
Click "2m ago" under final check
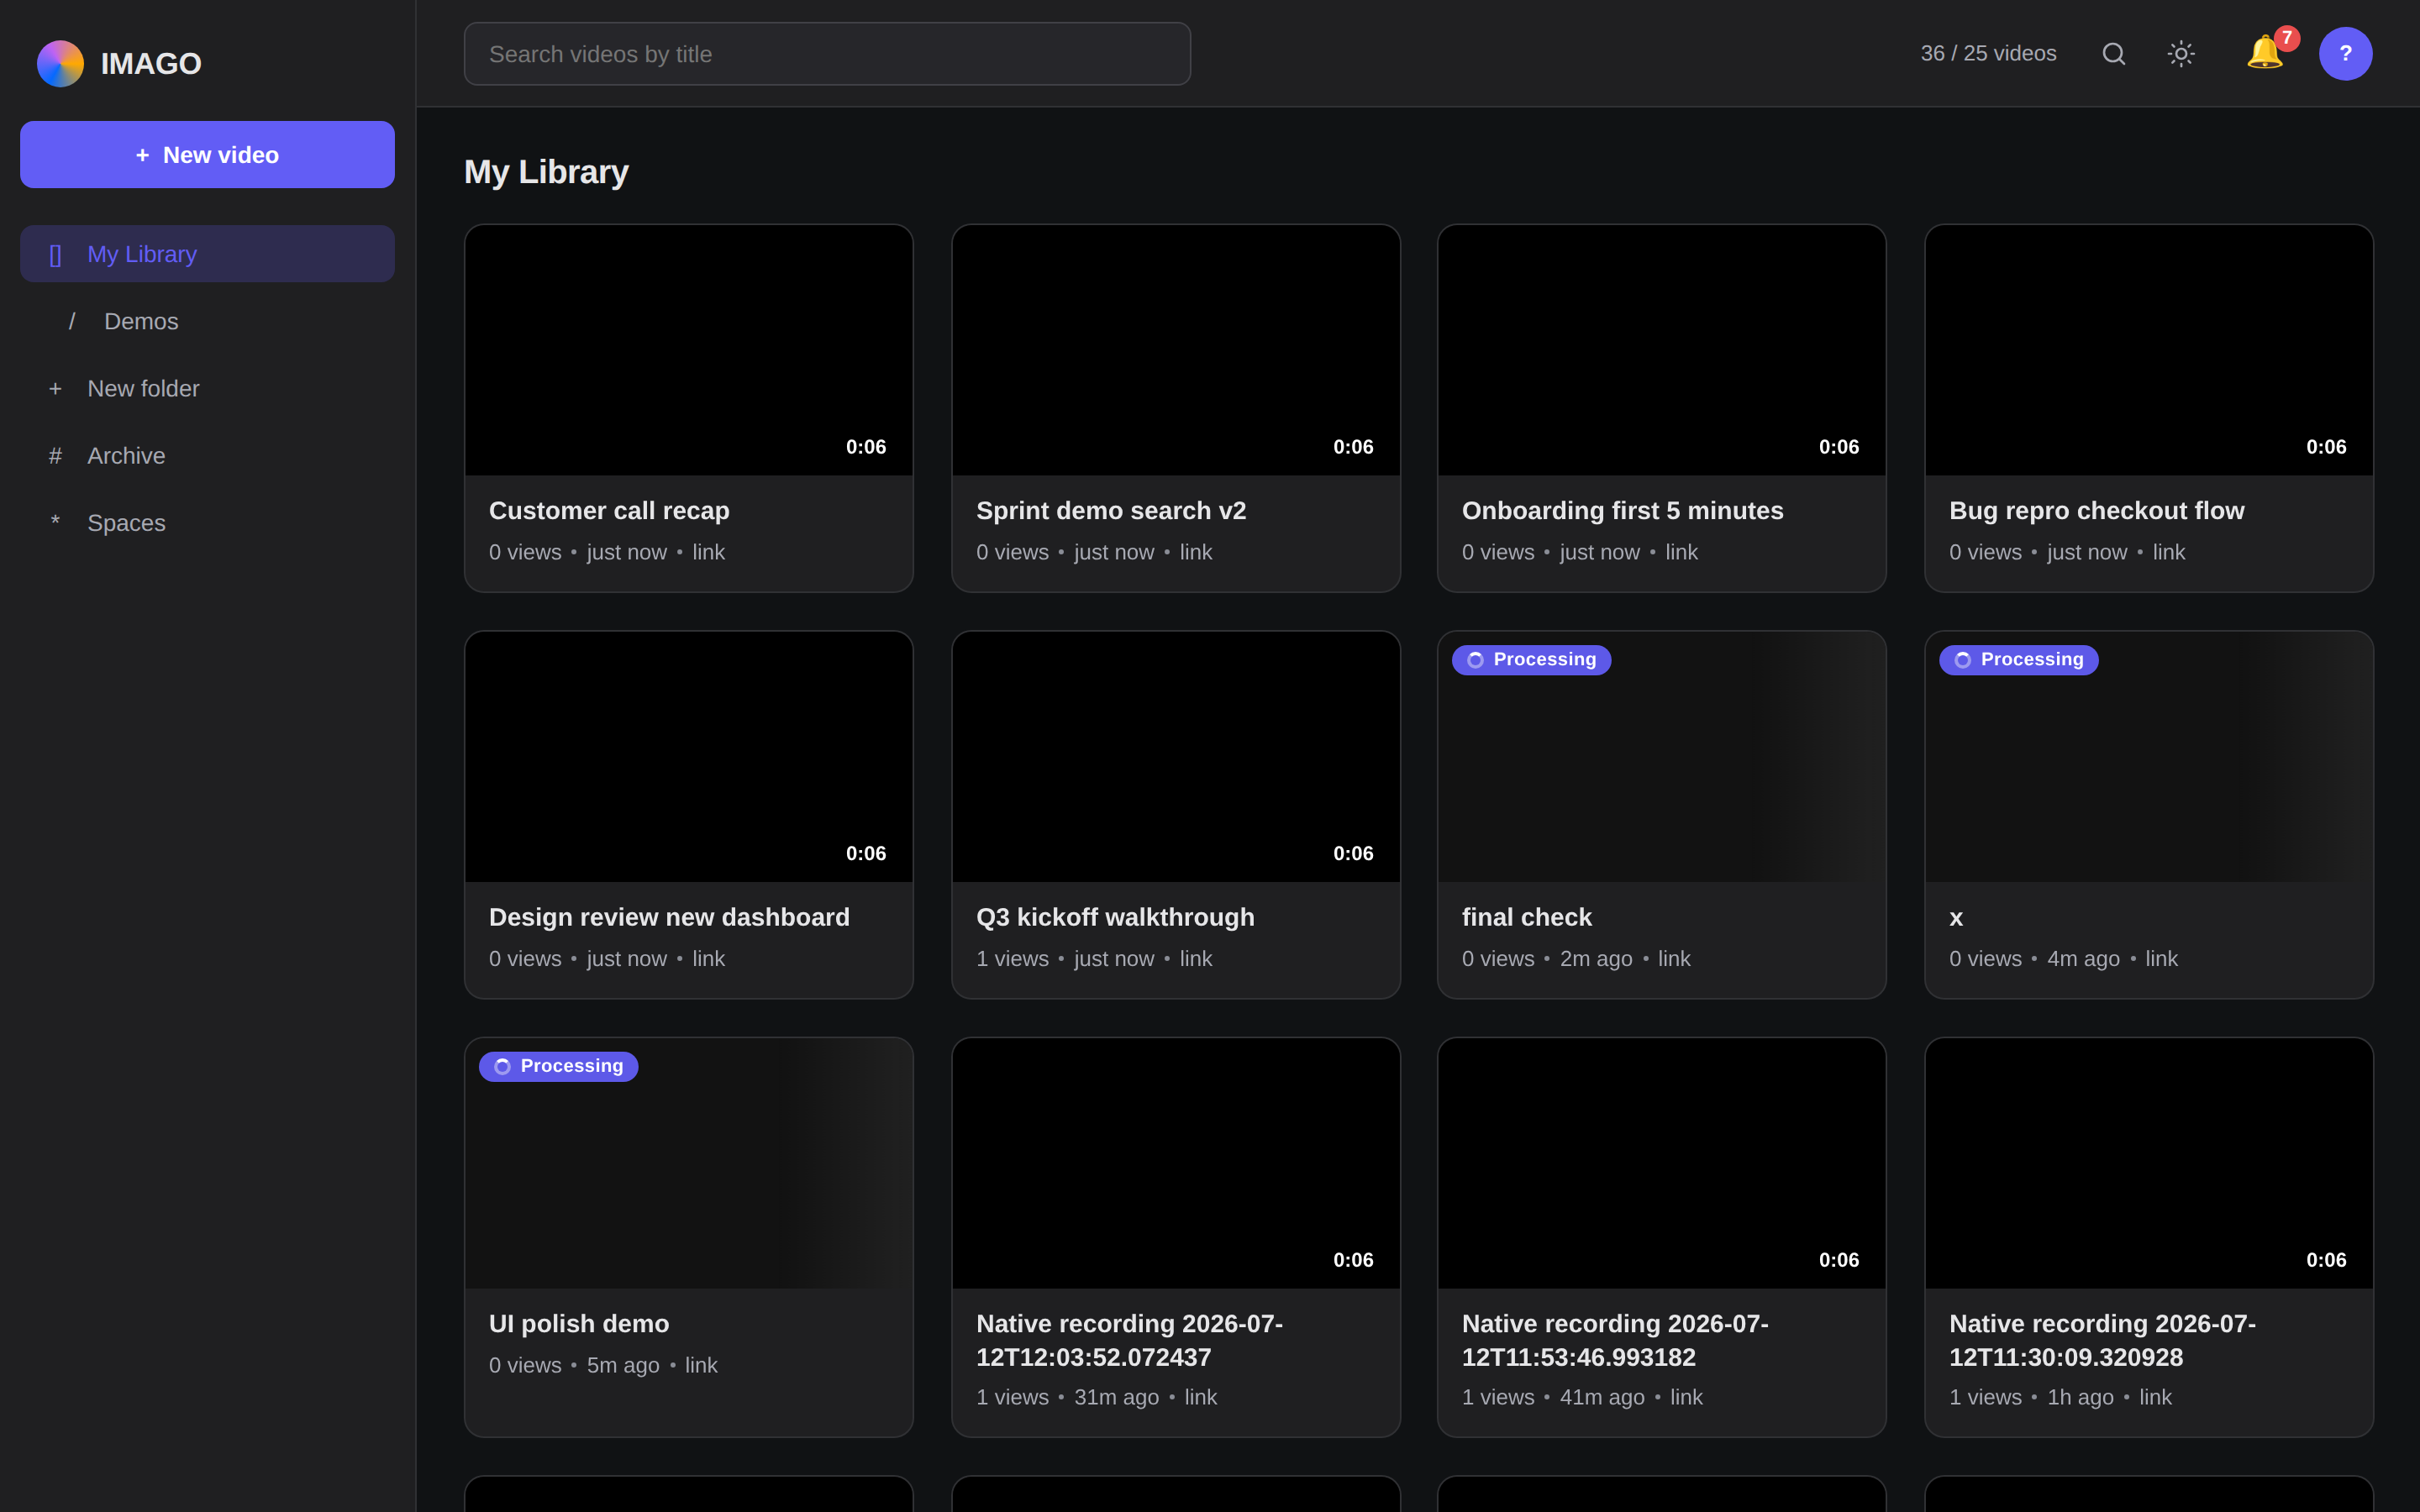click(1596, 958)
